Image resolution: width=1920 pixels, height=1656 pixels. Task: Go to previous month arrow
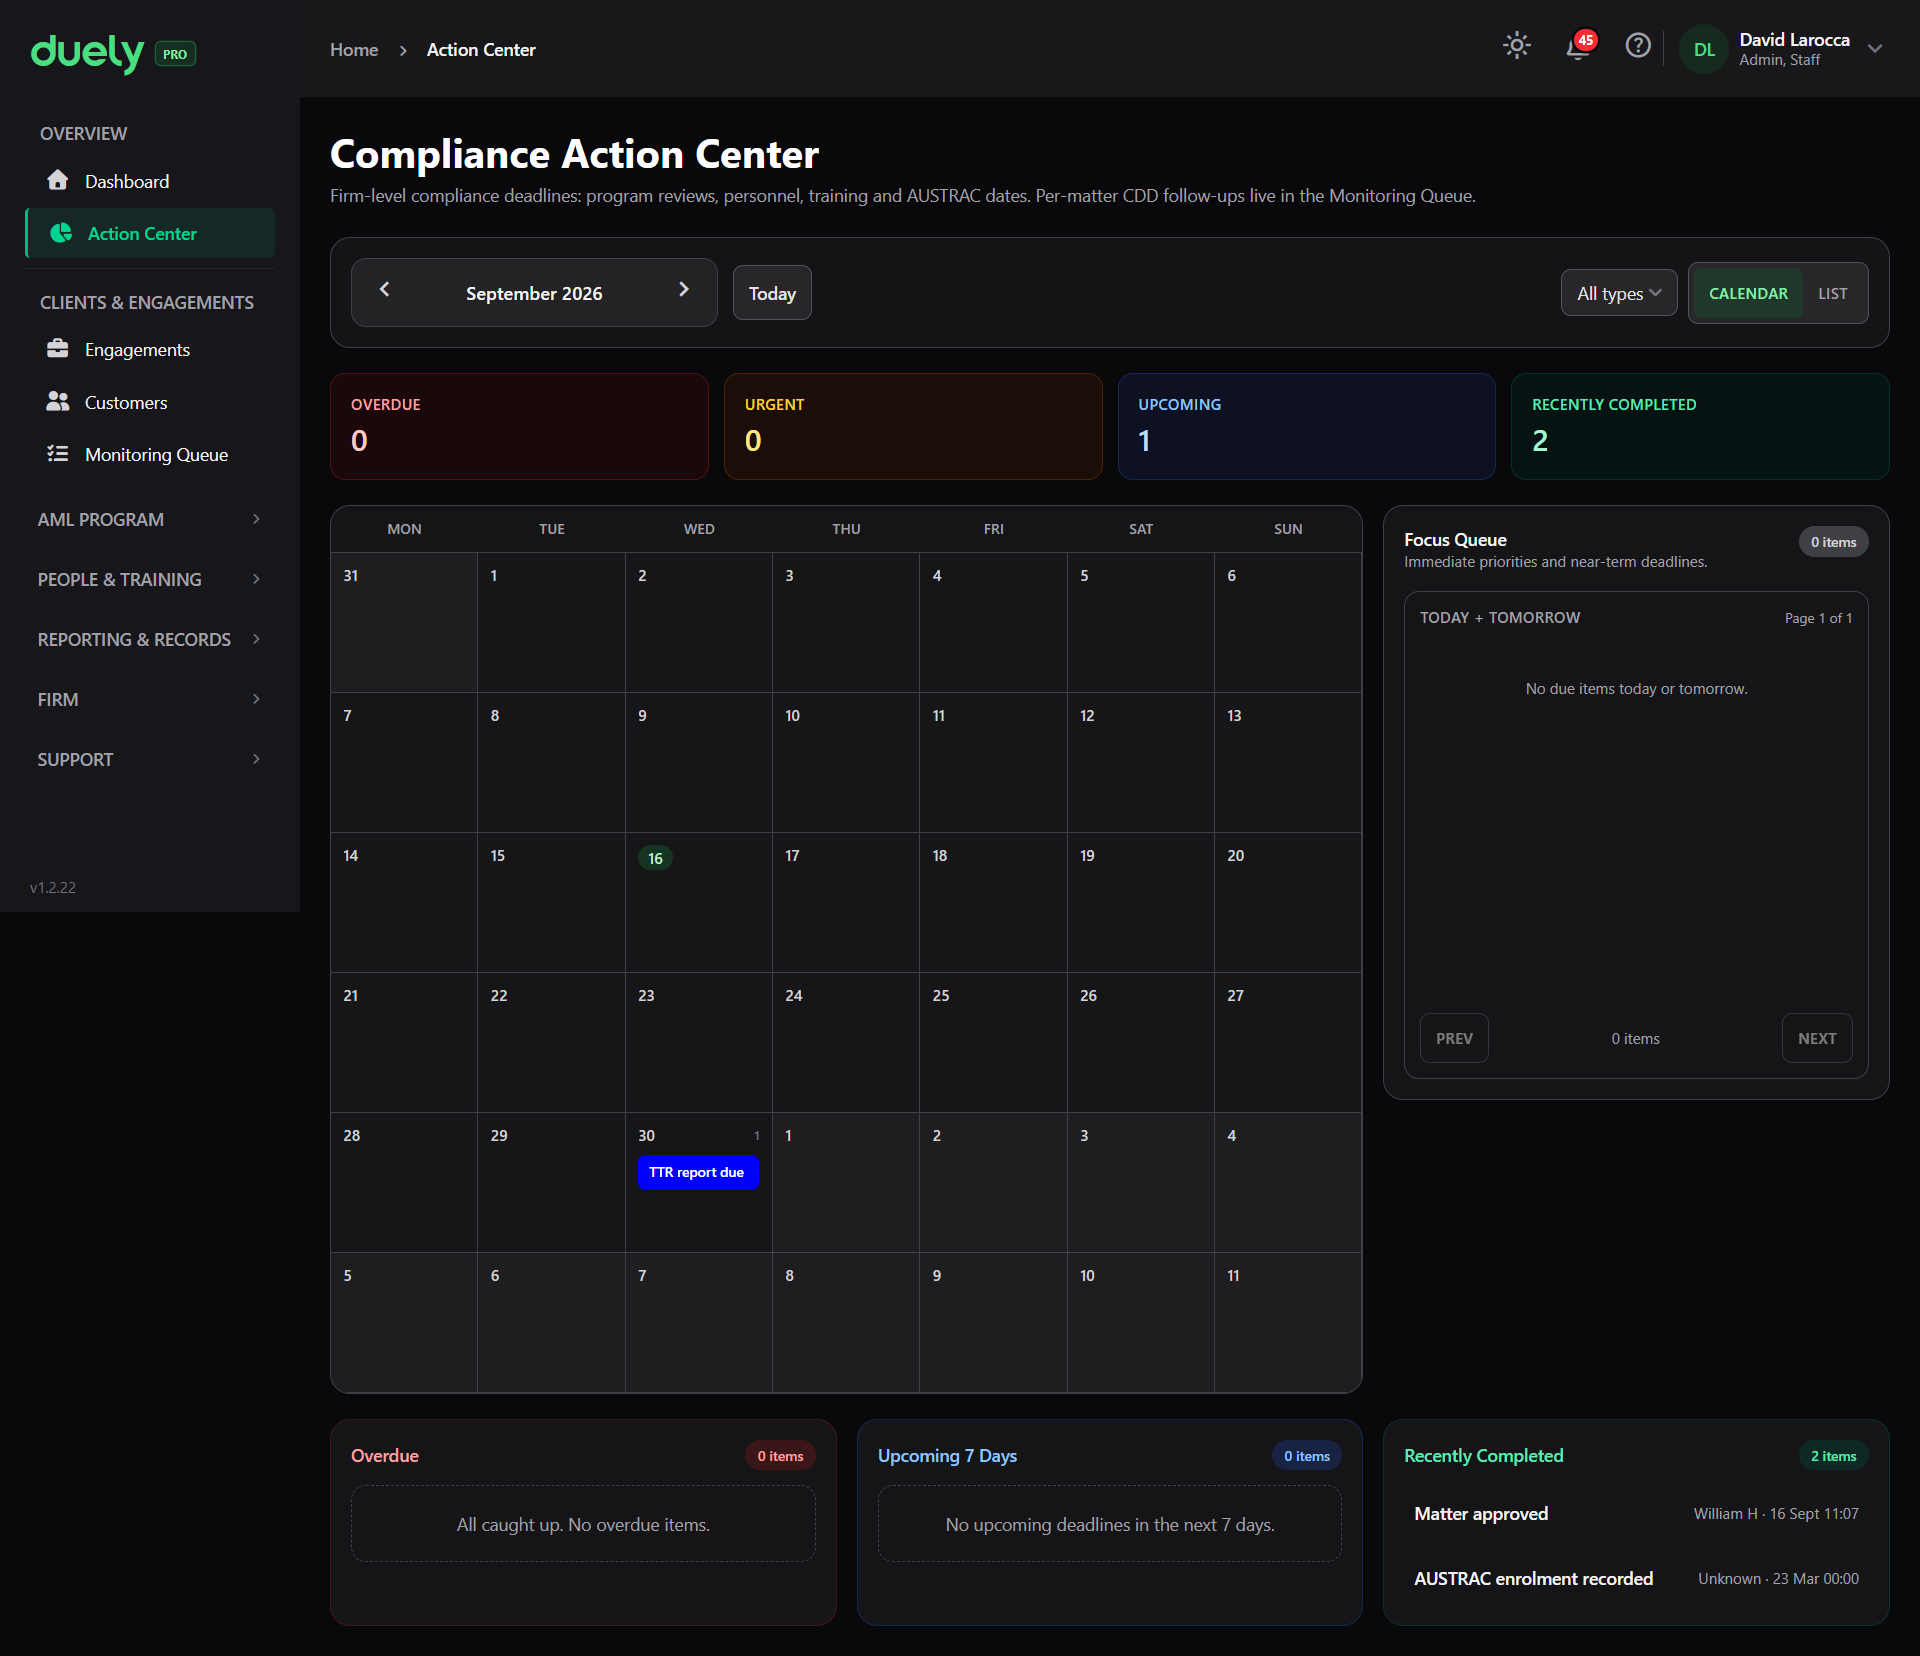tap(385, 289)
